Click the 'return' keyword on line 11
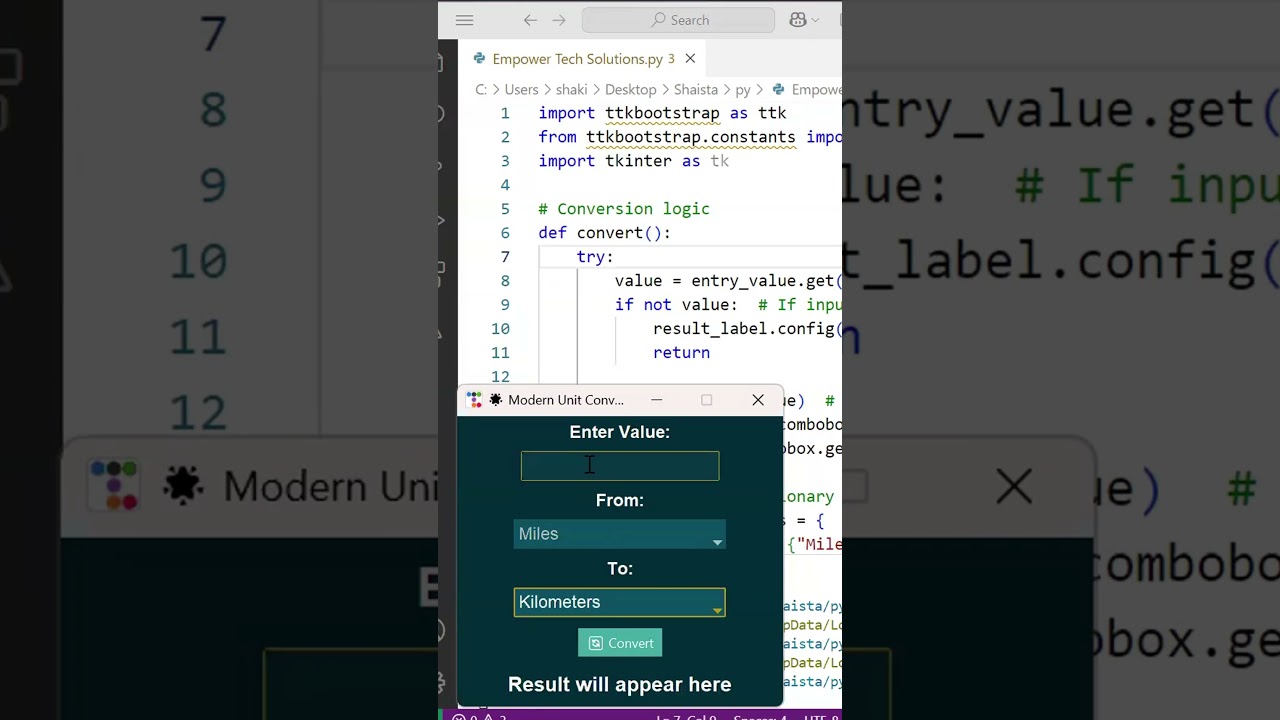The image size is (1280, 720). point(681,353)
